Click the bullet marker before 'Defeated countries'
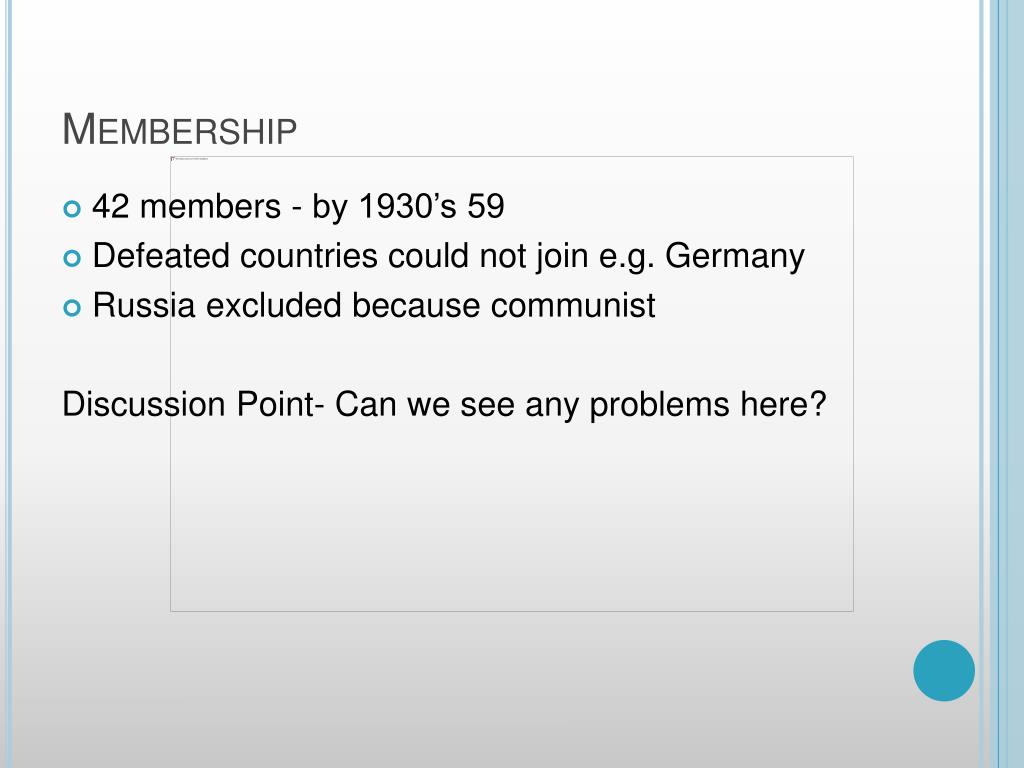Viewport: 1024px width, 768px height. (x=72, y=259)
